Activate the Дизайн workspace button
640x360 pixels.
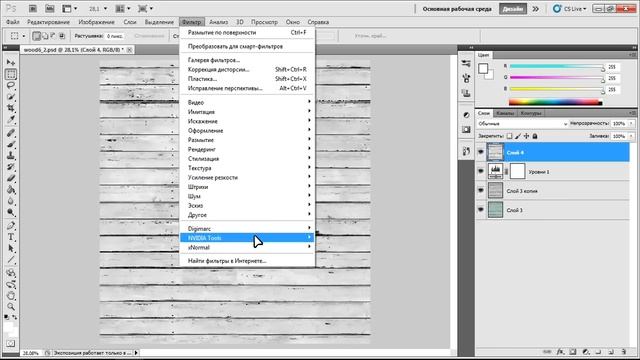[513, 9]
